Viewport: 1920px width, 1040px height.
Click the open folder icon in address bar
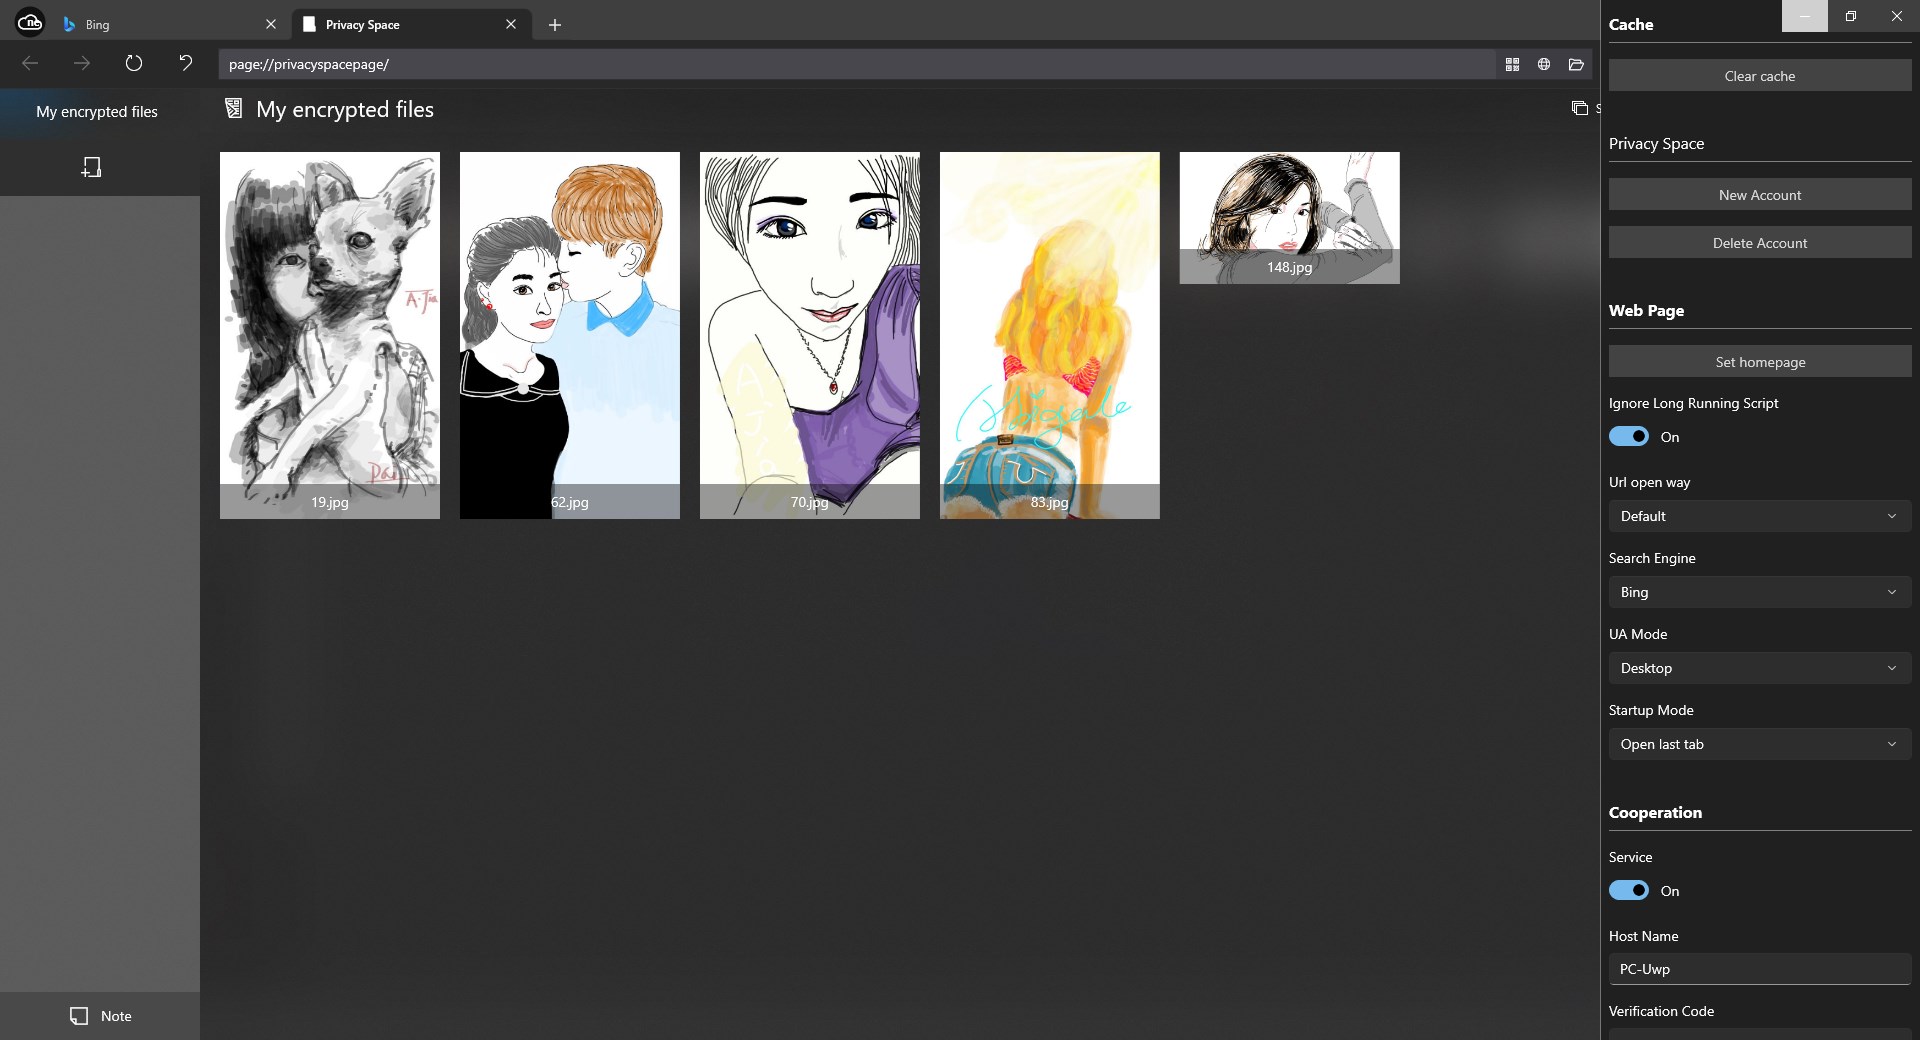tap(1576, 64)
